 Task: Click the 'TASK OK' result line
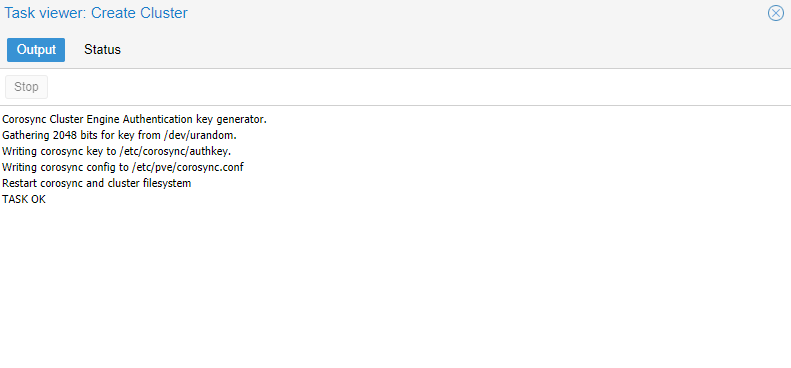pos(24,199)
